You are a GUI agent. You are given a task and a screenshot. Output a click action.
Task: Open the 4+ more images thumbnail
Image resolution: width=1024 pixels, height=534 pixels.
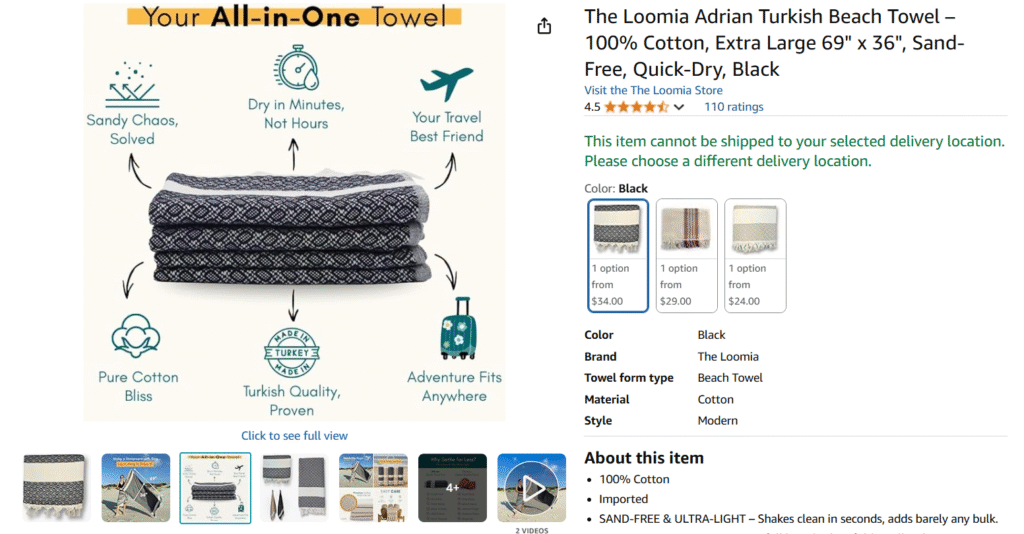(x=453, y=488)
